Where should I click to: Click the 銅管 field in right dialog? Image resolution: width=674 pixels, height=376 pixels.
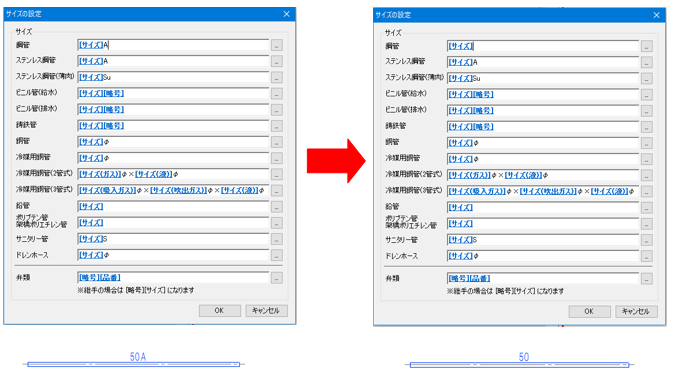tap(543, 143)
